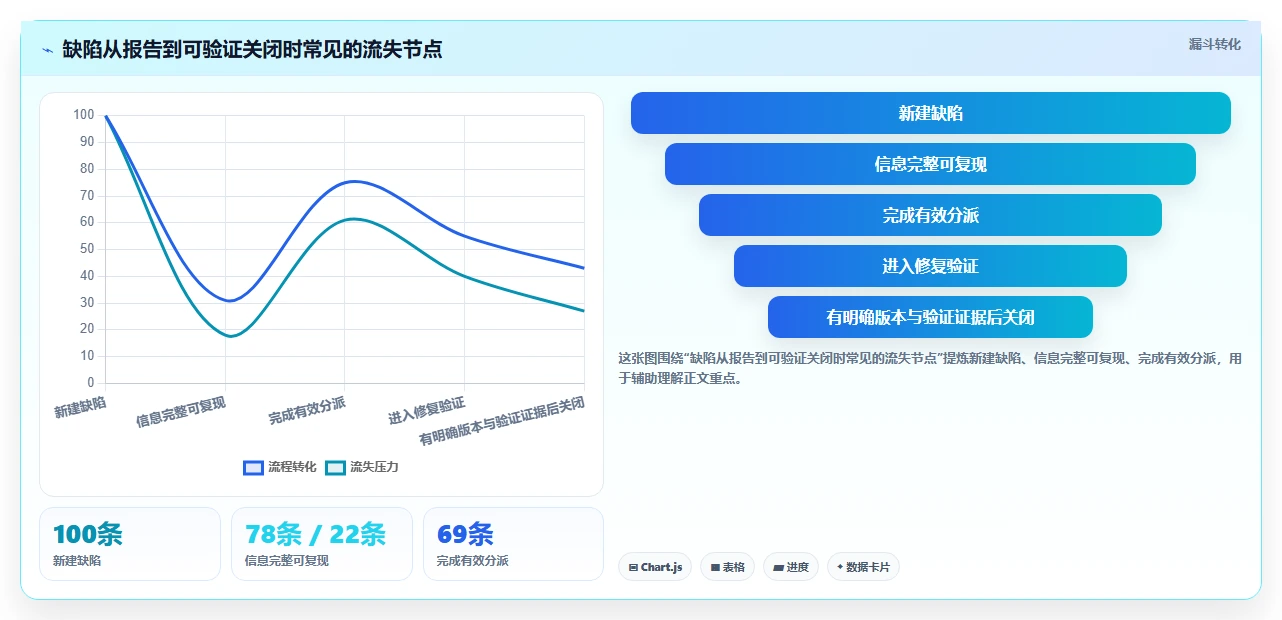Open the 100条 新建缺陷 stat card
Screen dimensions: 1282x620
[130, 544]
